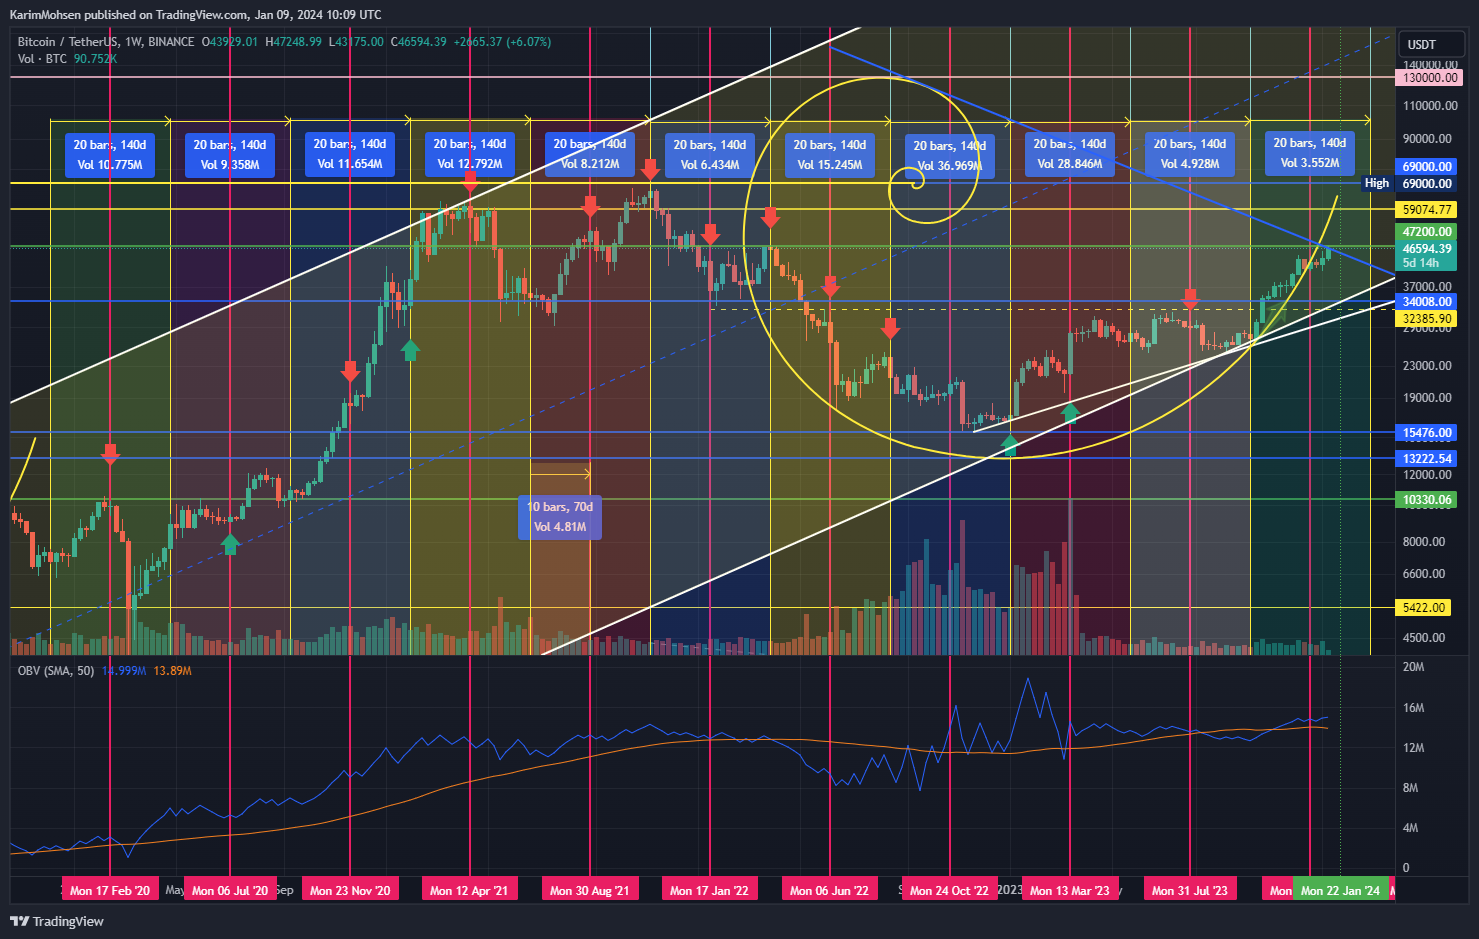Screen dimensions: 1479x939
Task: Click red arrow on Apr '21 line
Action: click(x=470, y=181)
